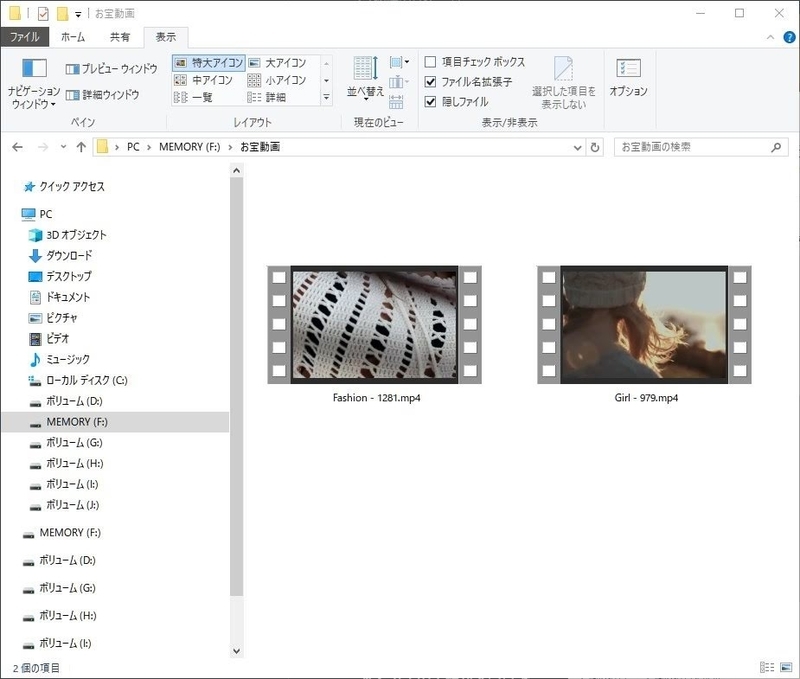
Task: Open ボリューム (D:) under PC
Action: point(66,401)
